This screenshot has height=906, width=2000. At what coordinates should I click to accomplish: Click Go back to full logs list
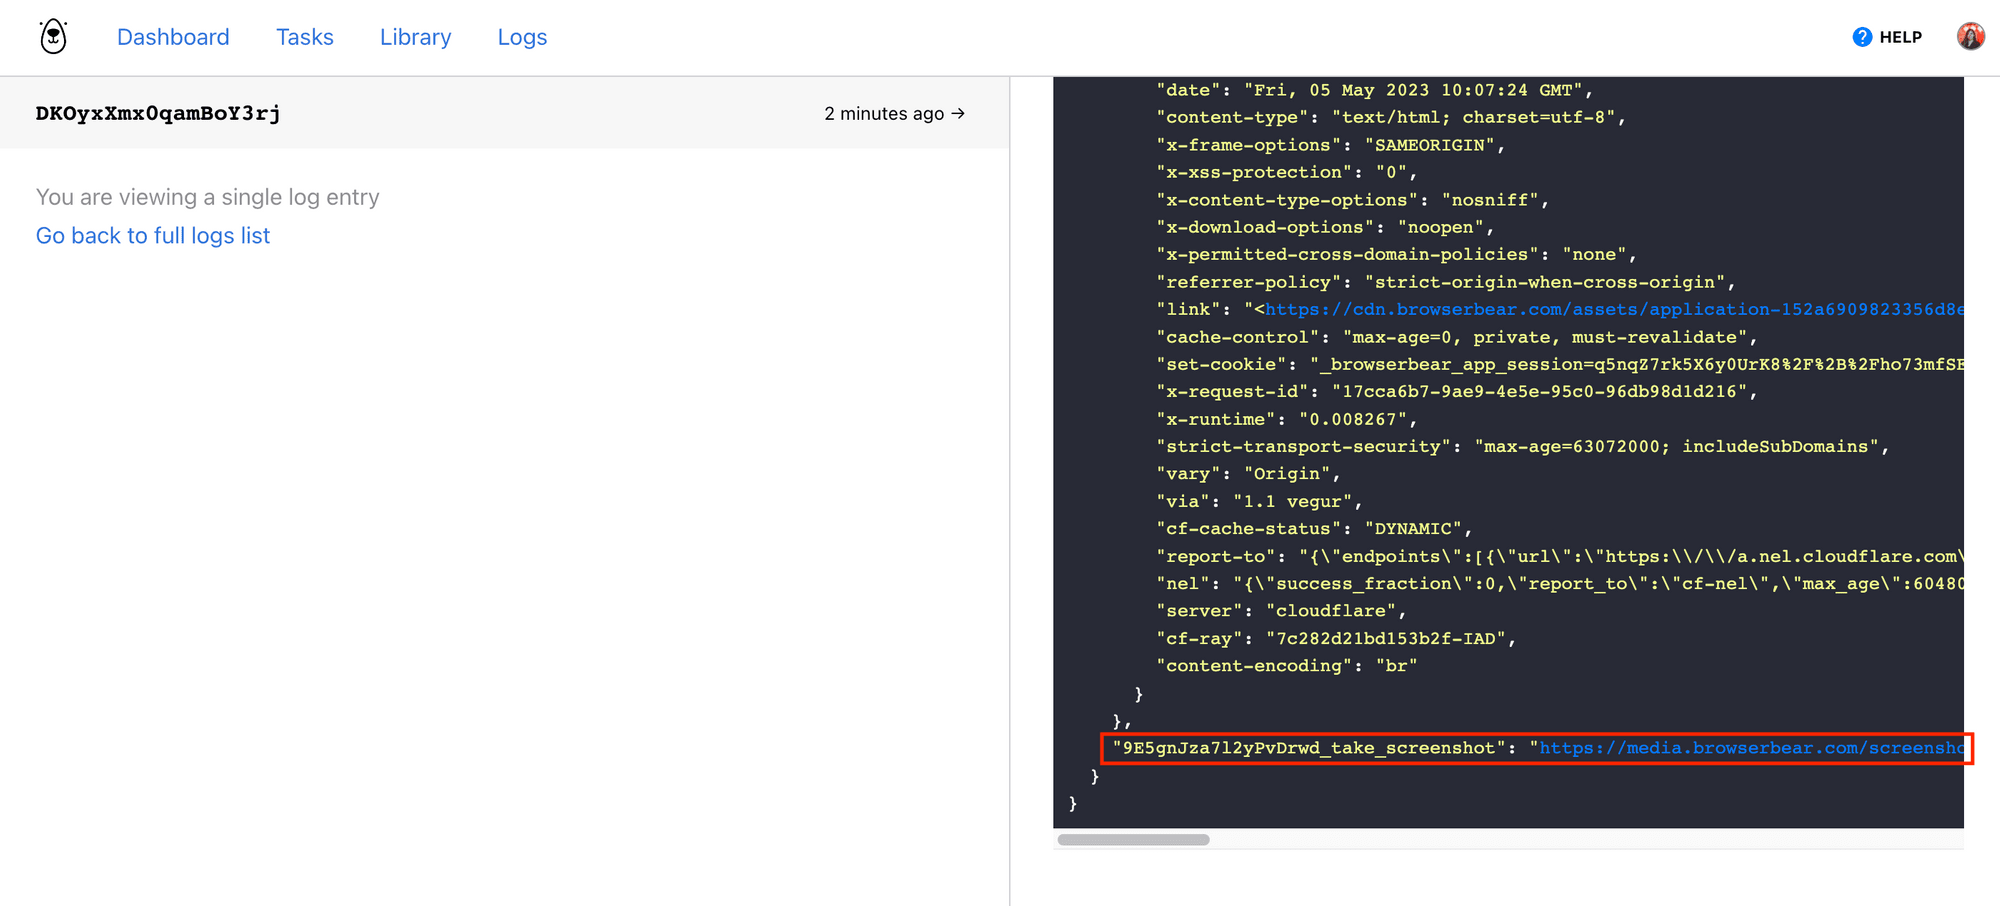point(152,235)
